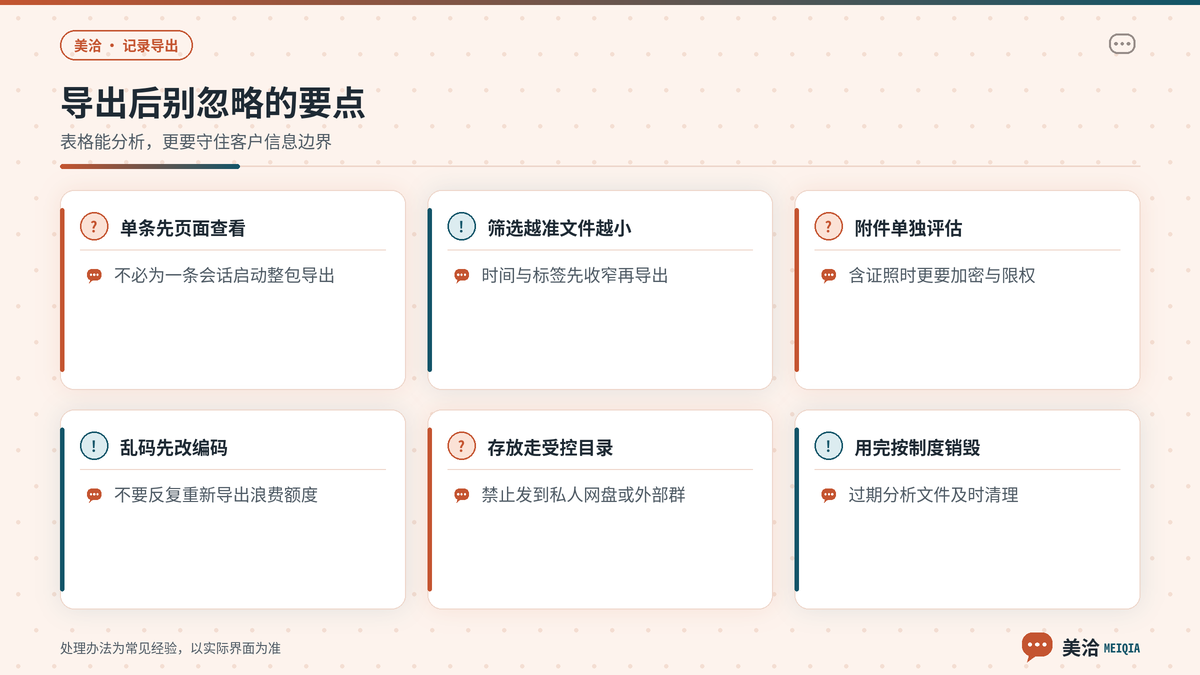Select the card heading 单条先页面查看
This screenshot has width=1200, height=675.
[182, 228]
